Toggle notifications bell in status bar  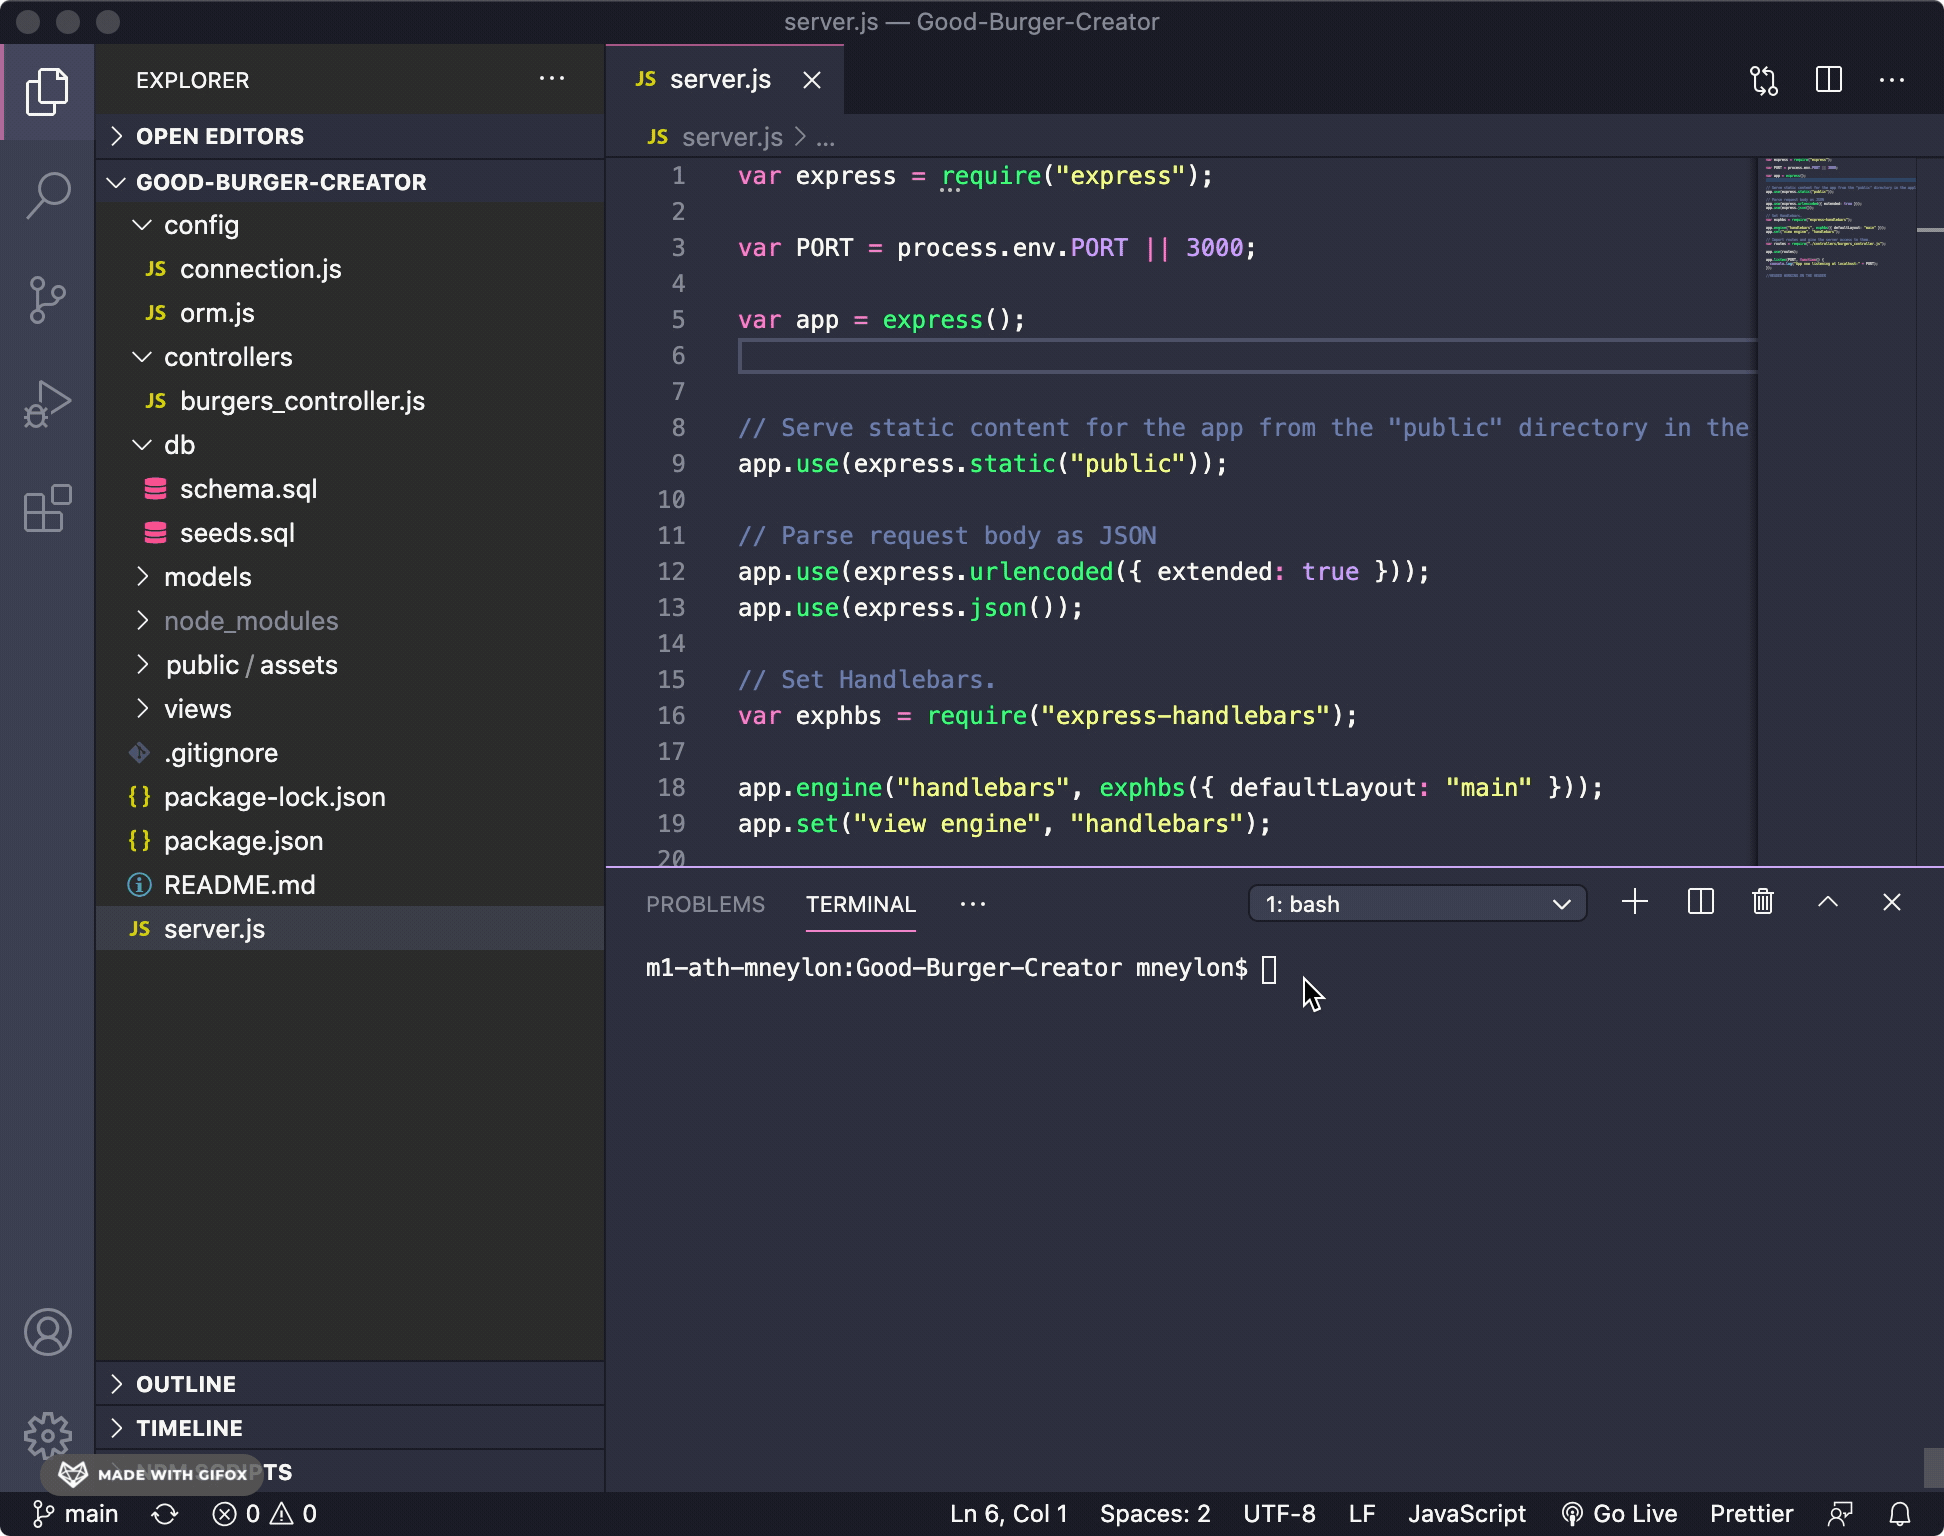[1900, 1514]
